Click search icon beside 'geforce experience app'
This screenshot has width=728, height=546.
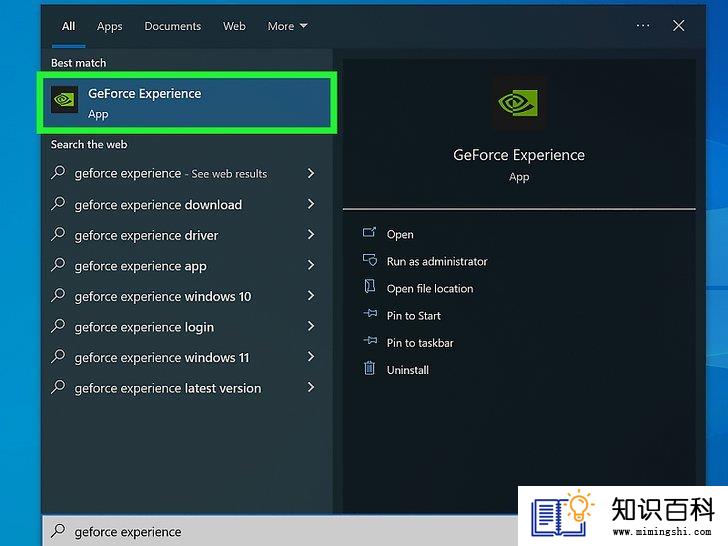pyautogui.click(x=58, y=265)
